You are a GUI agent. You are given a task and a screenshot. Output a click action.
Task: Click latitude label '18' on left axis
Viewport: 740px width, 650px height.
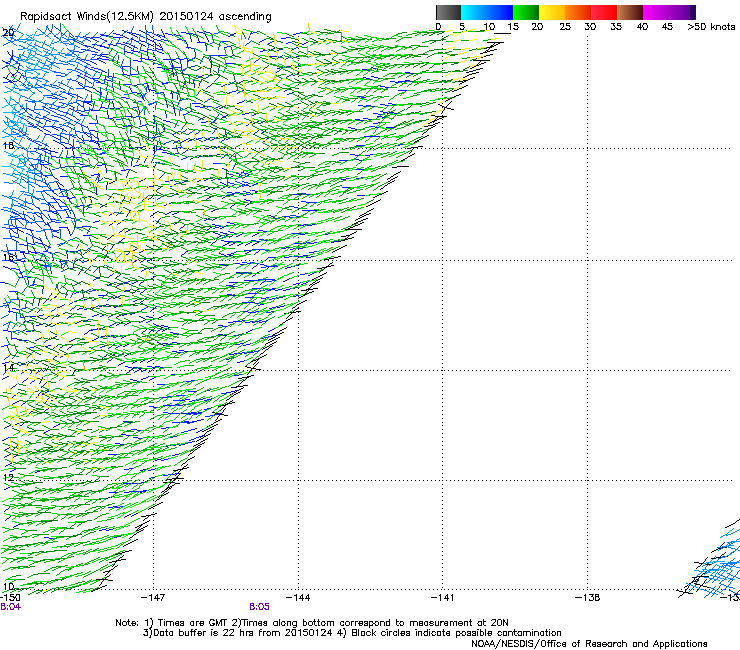[8, 145]
